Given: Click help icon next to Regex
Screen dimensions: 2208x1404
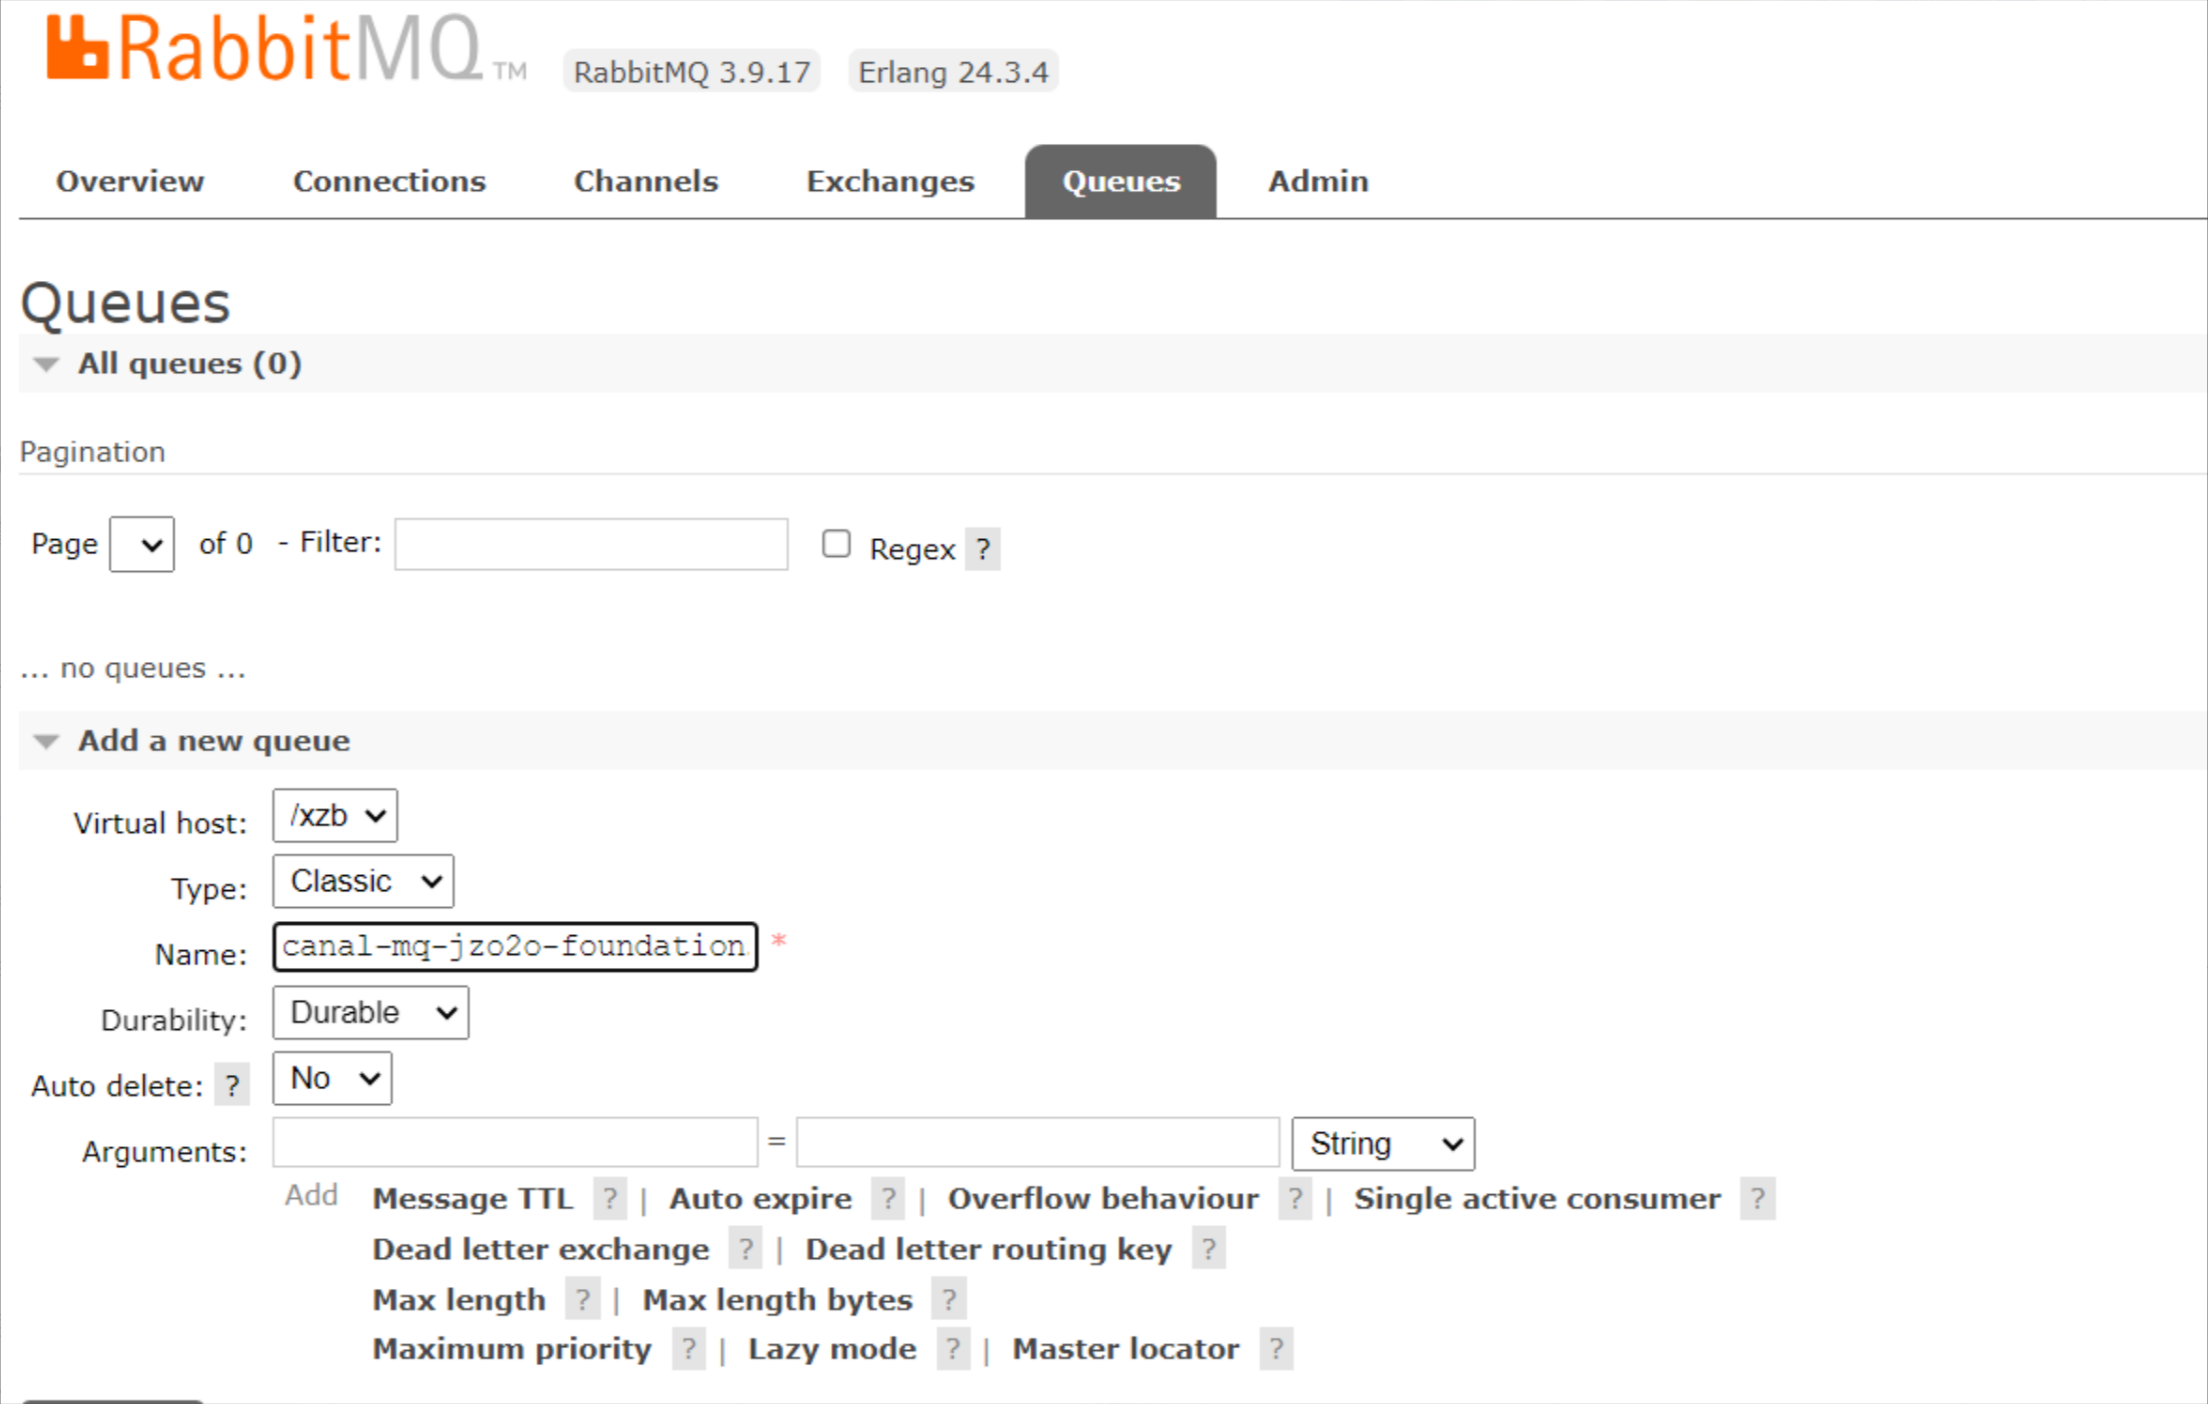Looking at the screenshot, I should click(x=983, y=549).
